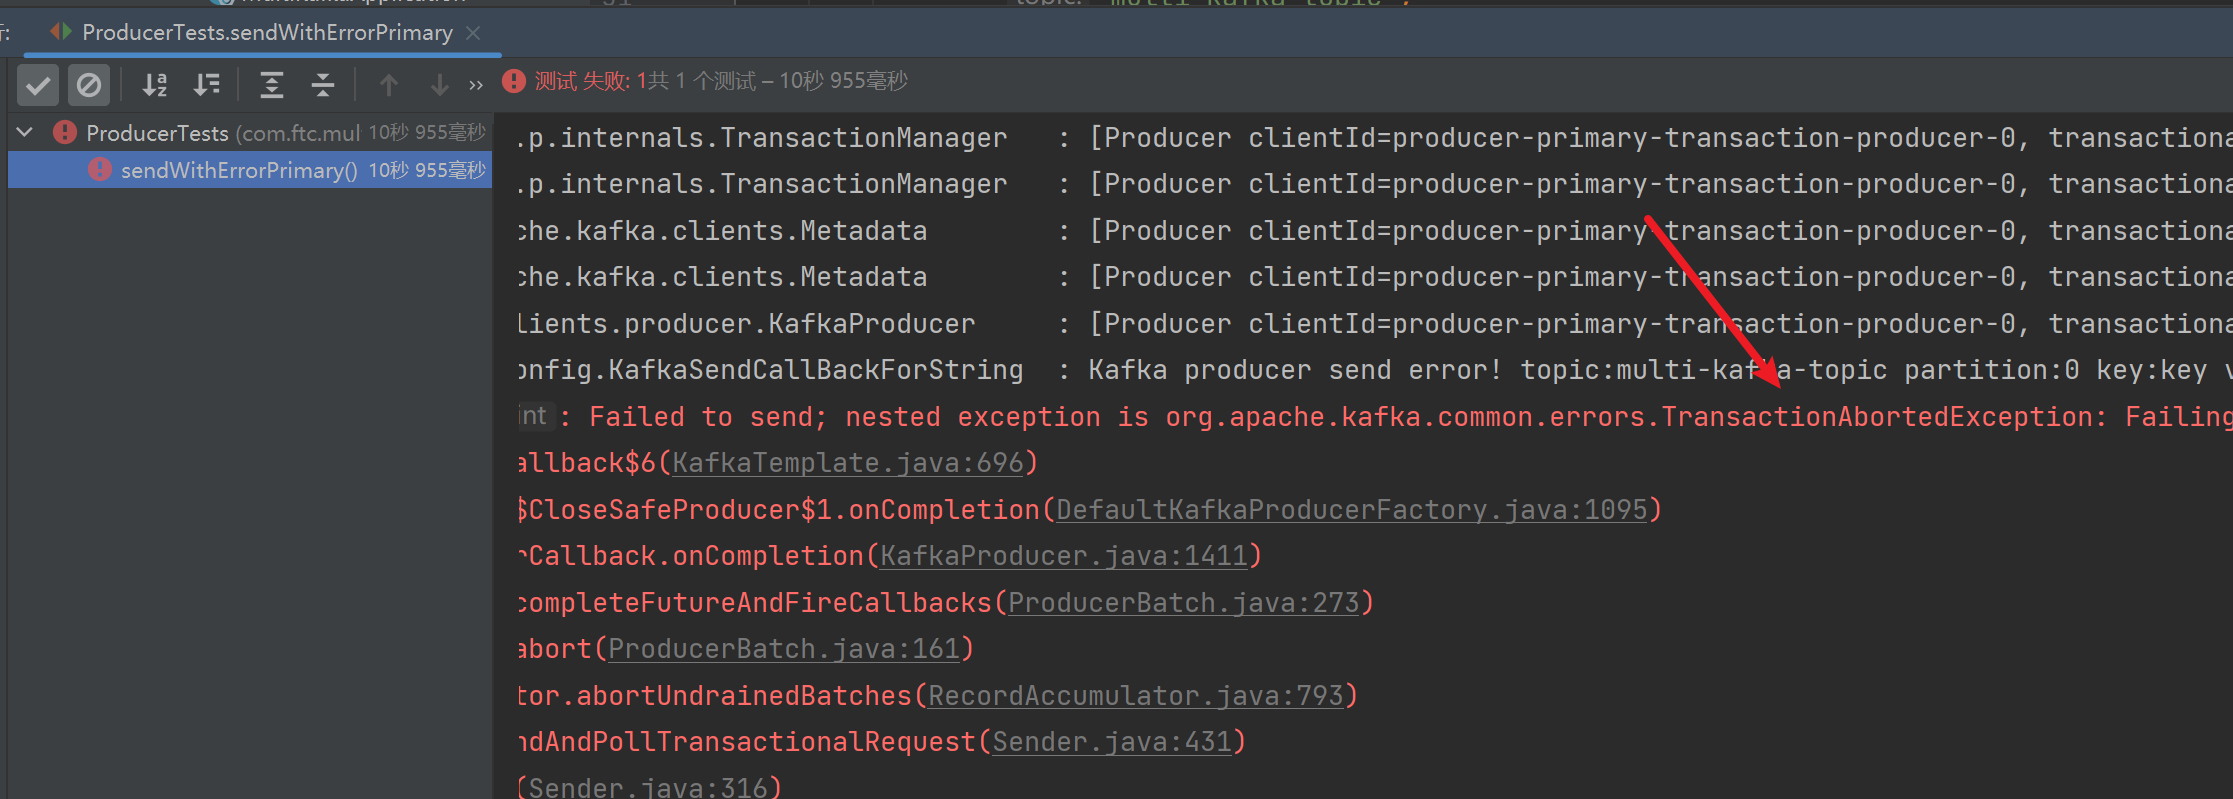Sort tests by duration
2233x799 pixels.
207,85
